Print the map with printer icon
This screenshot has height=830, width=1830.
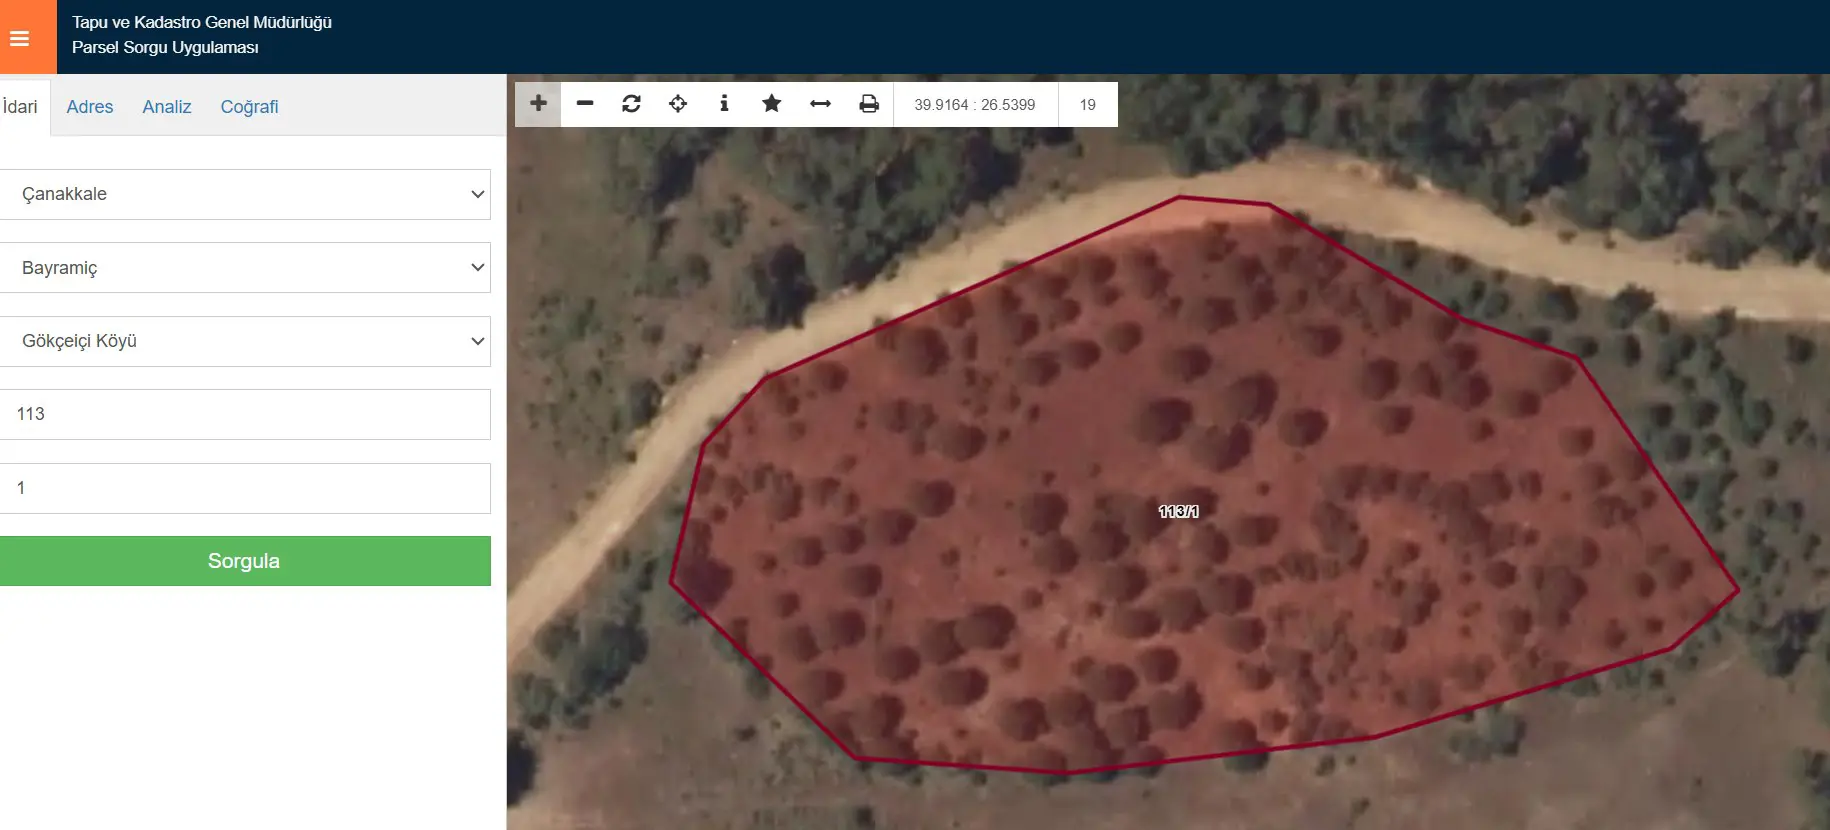(869, 104)
